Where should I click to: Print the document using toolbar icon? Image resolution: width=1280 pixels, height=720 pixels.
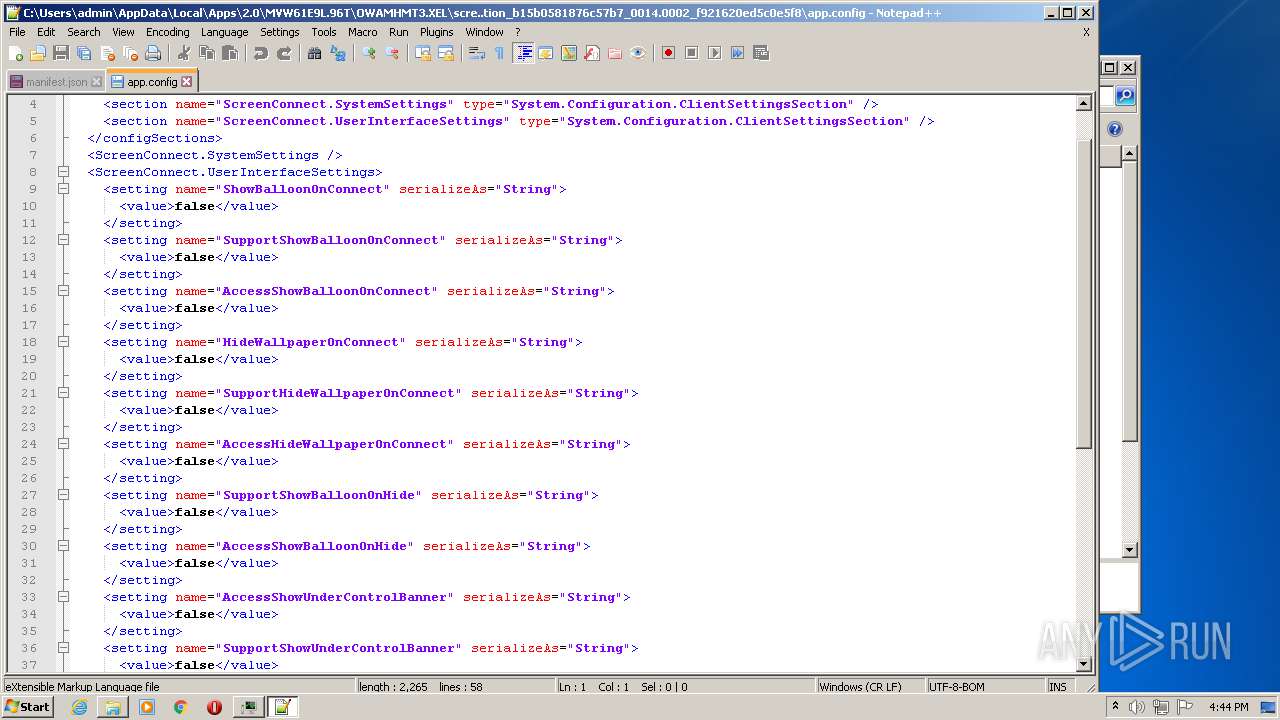point(153,53)
